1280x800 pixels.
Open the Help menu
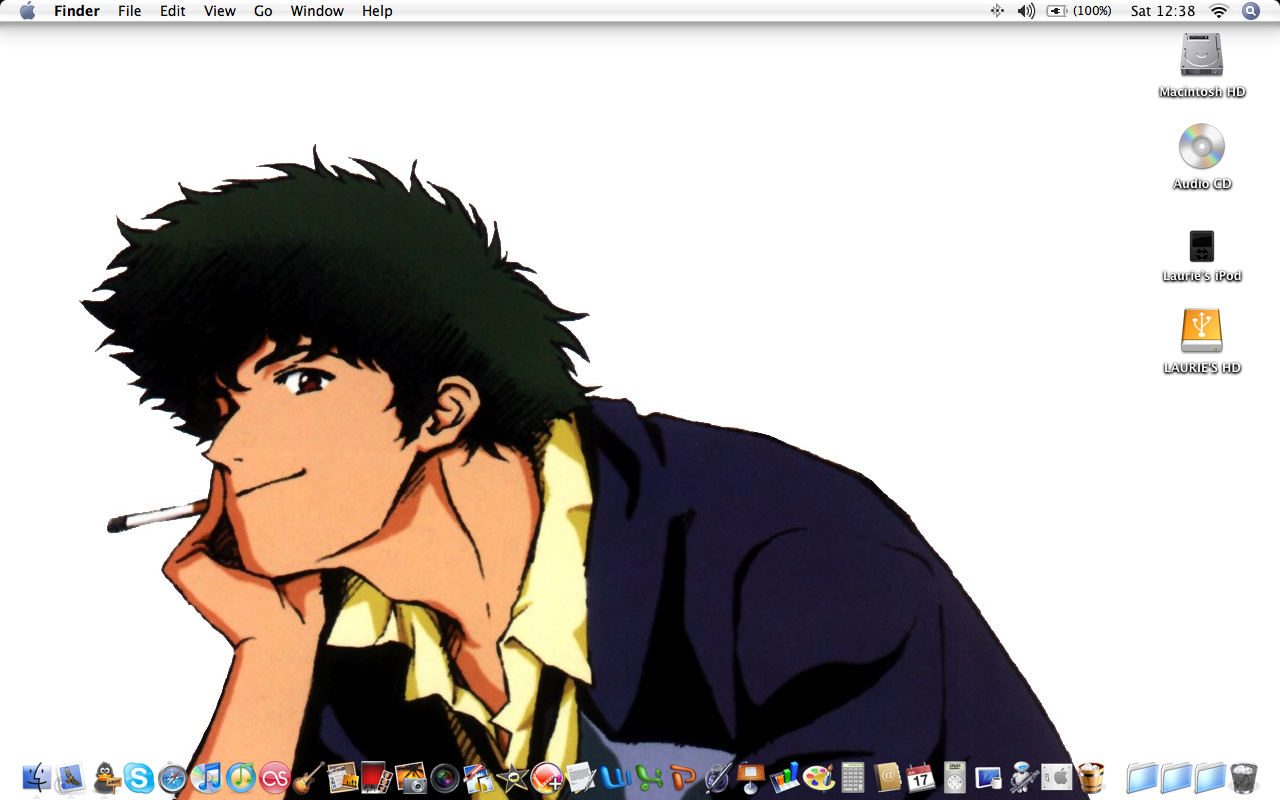(x=377, y=11)
